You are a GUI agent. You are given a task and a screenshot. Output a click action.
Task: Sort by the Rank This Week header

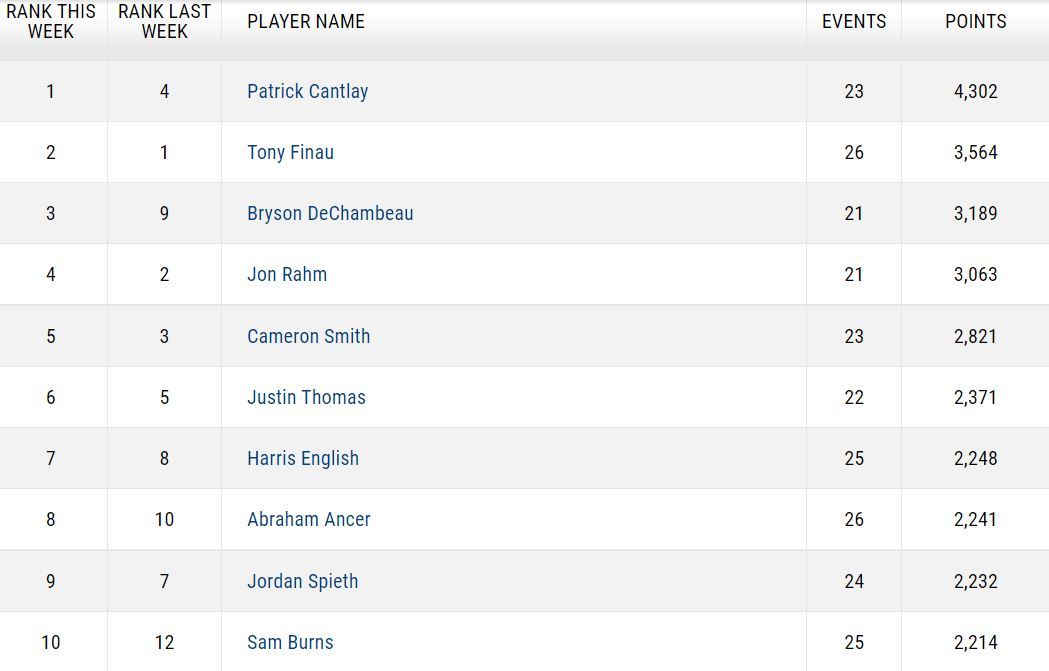click(x=51, y=21)
